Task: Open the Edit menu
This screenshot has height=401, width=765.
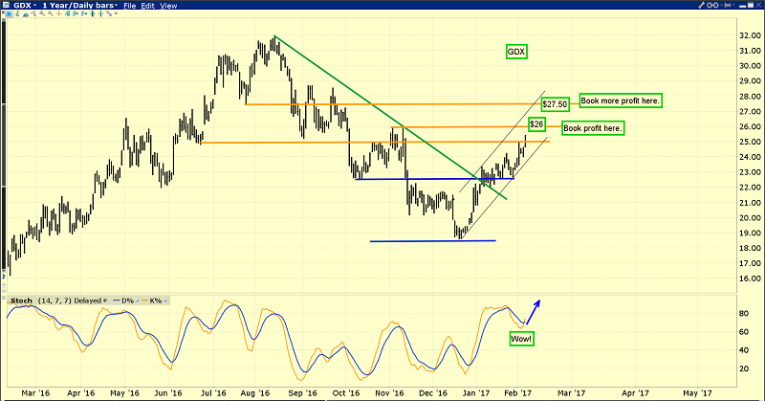Action: pos(147,6)
